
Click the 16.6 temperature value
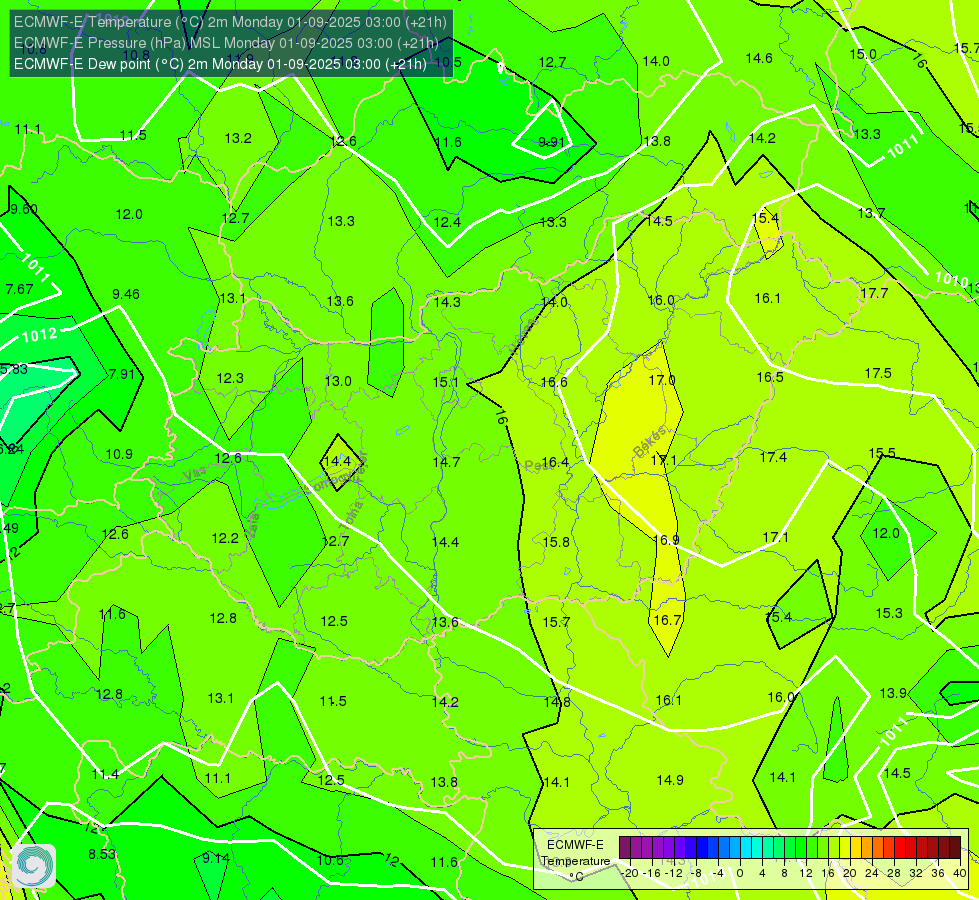(x=554, y=382)
